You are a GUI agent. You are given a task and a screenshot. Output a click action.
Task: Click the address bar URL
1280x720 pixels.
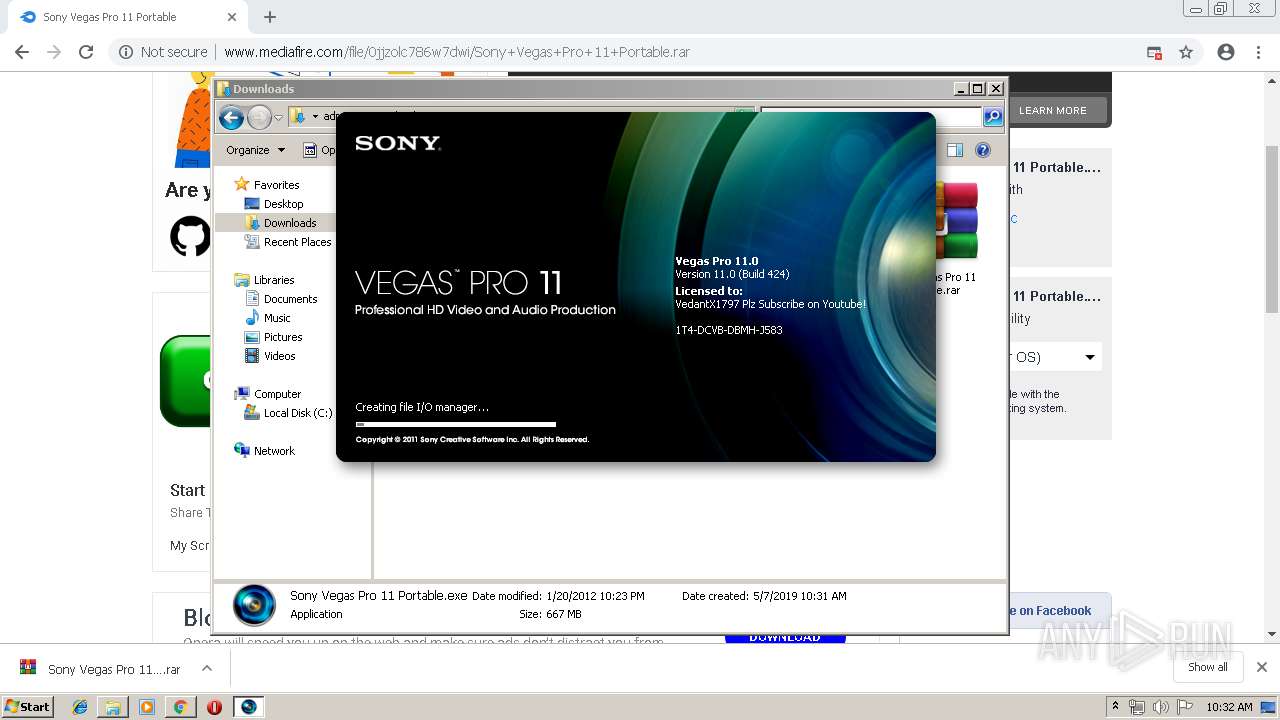click(457, 52)
